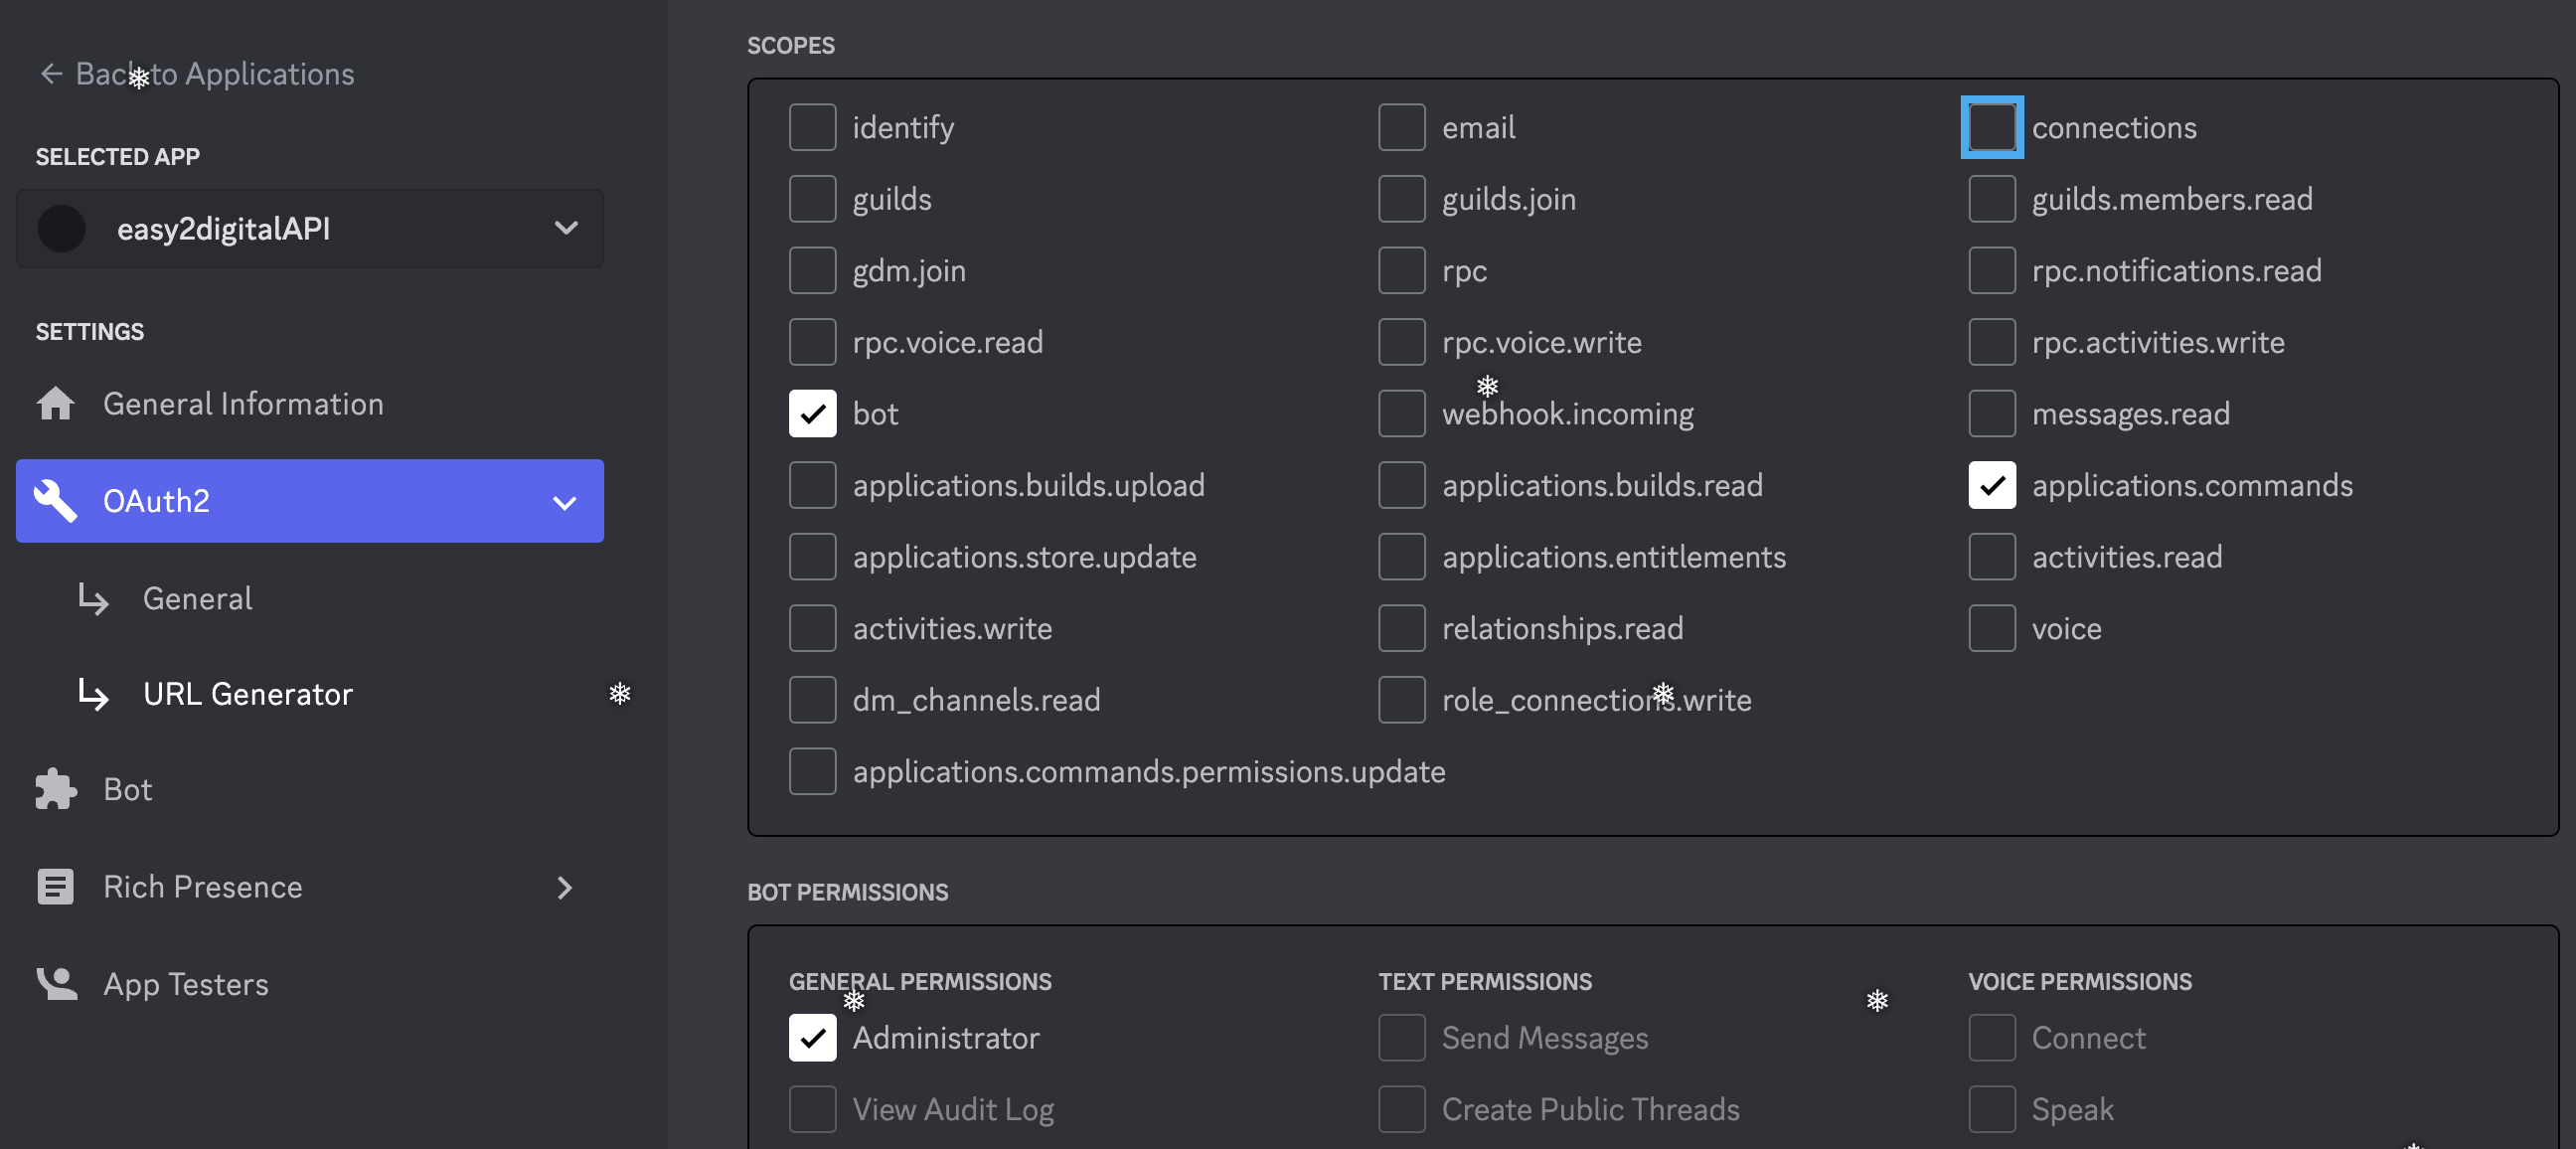Click the Bot puzzle piece icon
The height and width of the screenshot is (1149, 2576).
click(x=55, y=789)
